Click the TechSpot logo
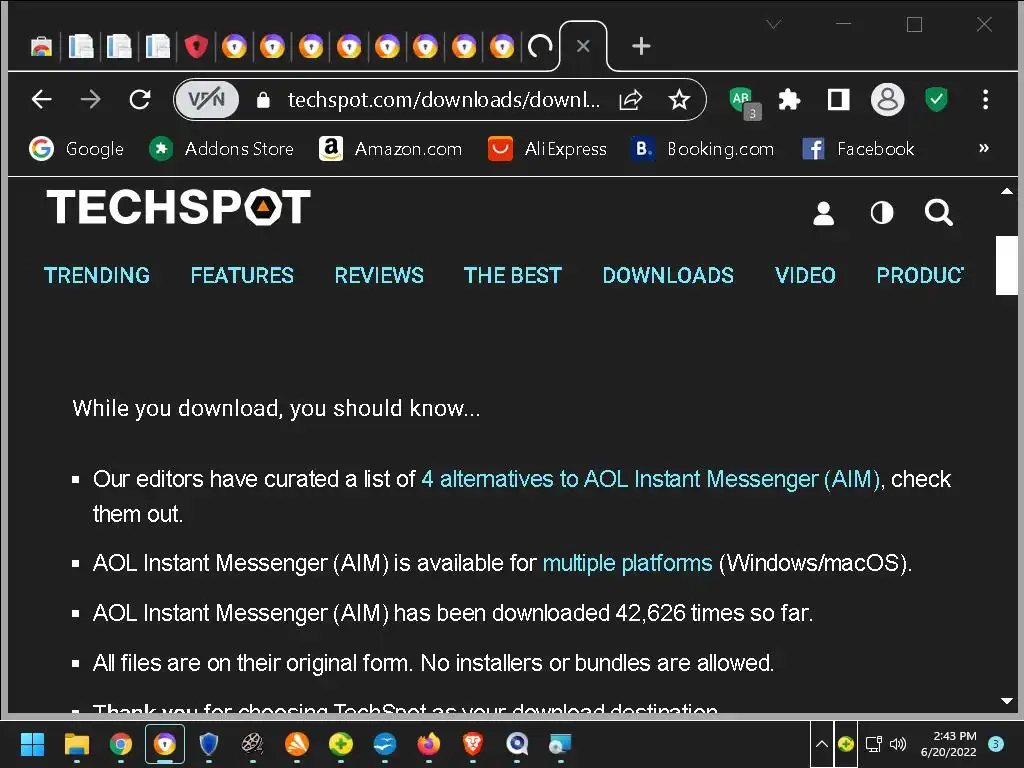The height and width of the screenshot is (768, 1024). click(178, 207)
